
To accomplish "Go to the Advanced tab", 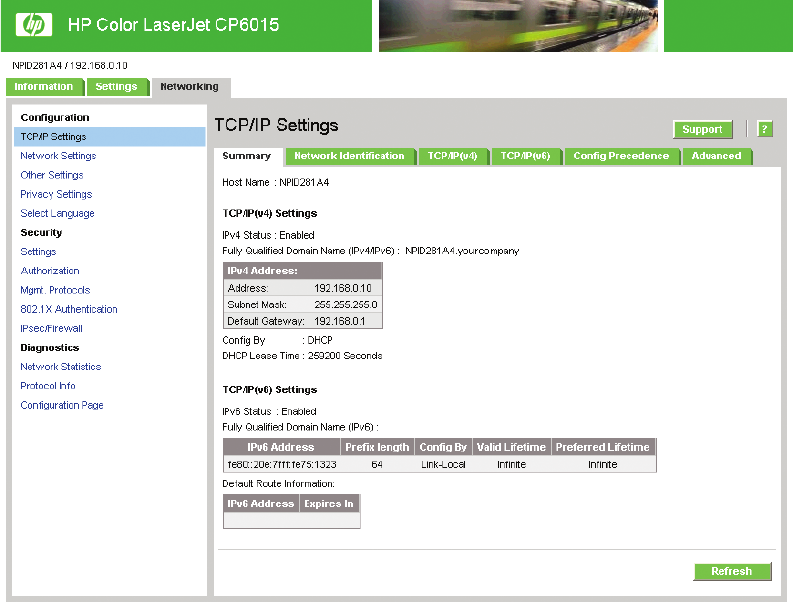I will tap(717, 156).
